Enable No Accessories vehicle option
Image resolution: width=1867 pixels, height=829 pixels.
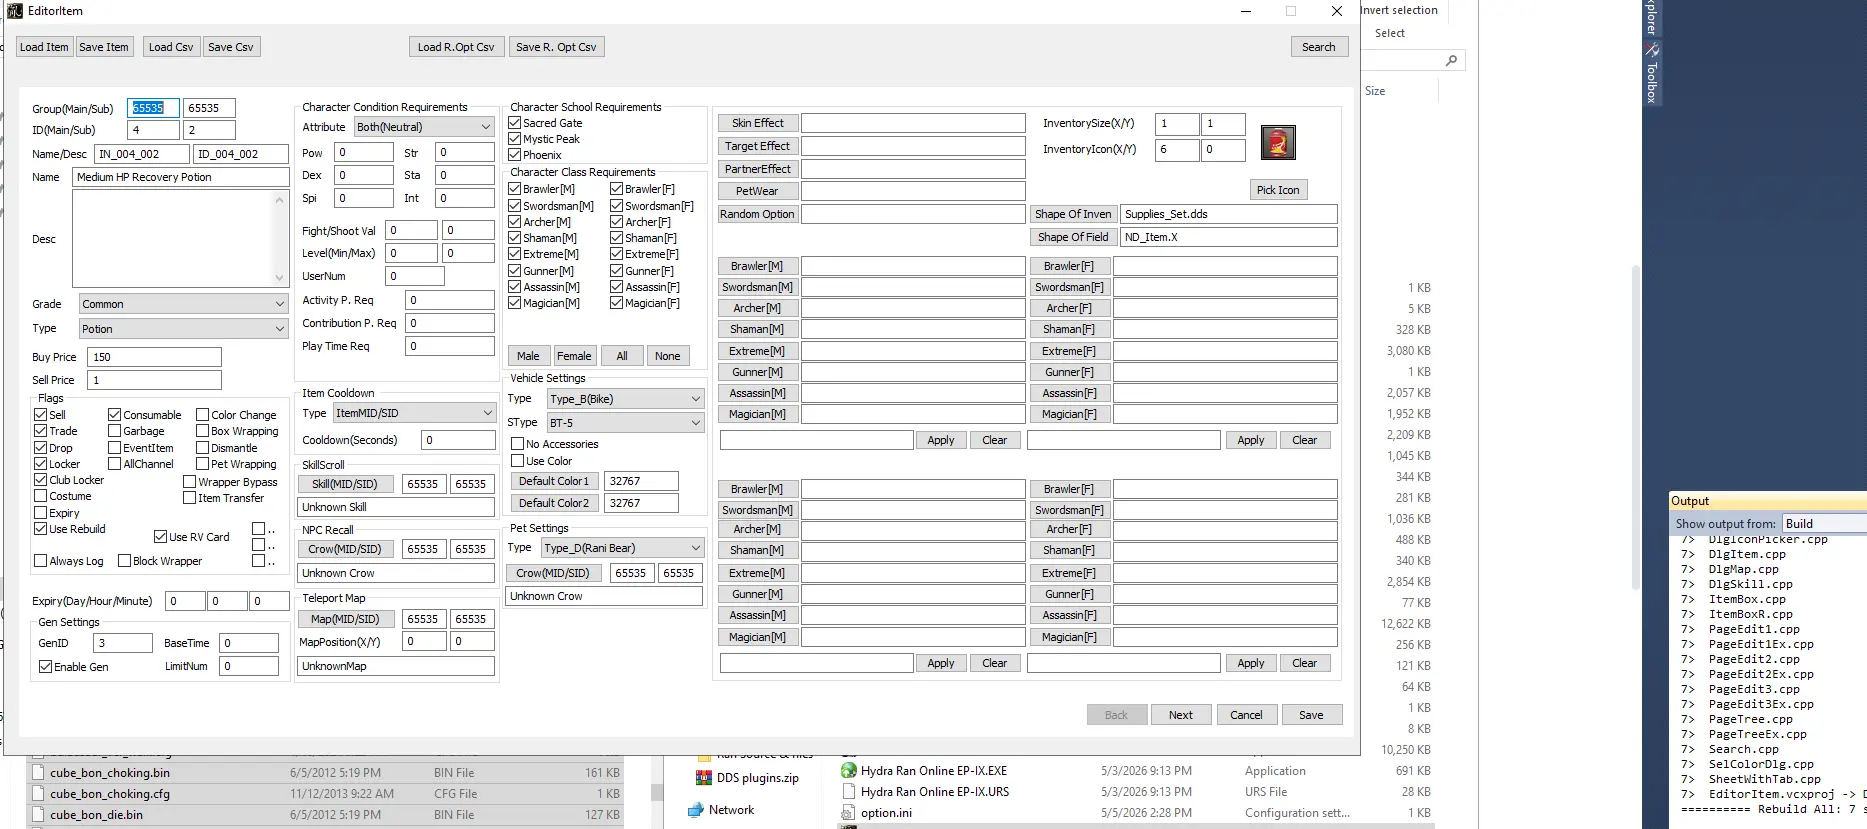518,444
